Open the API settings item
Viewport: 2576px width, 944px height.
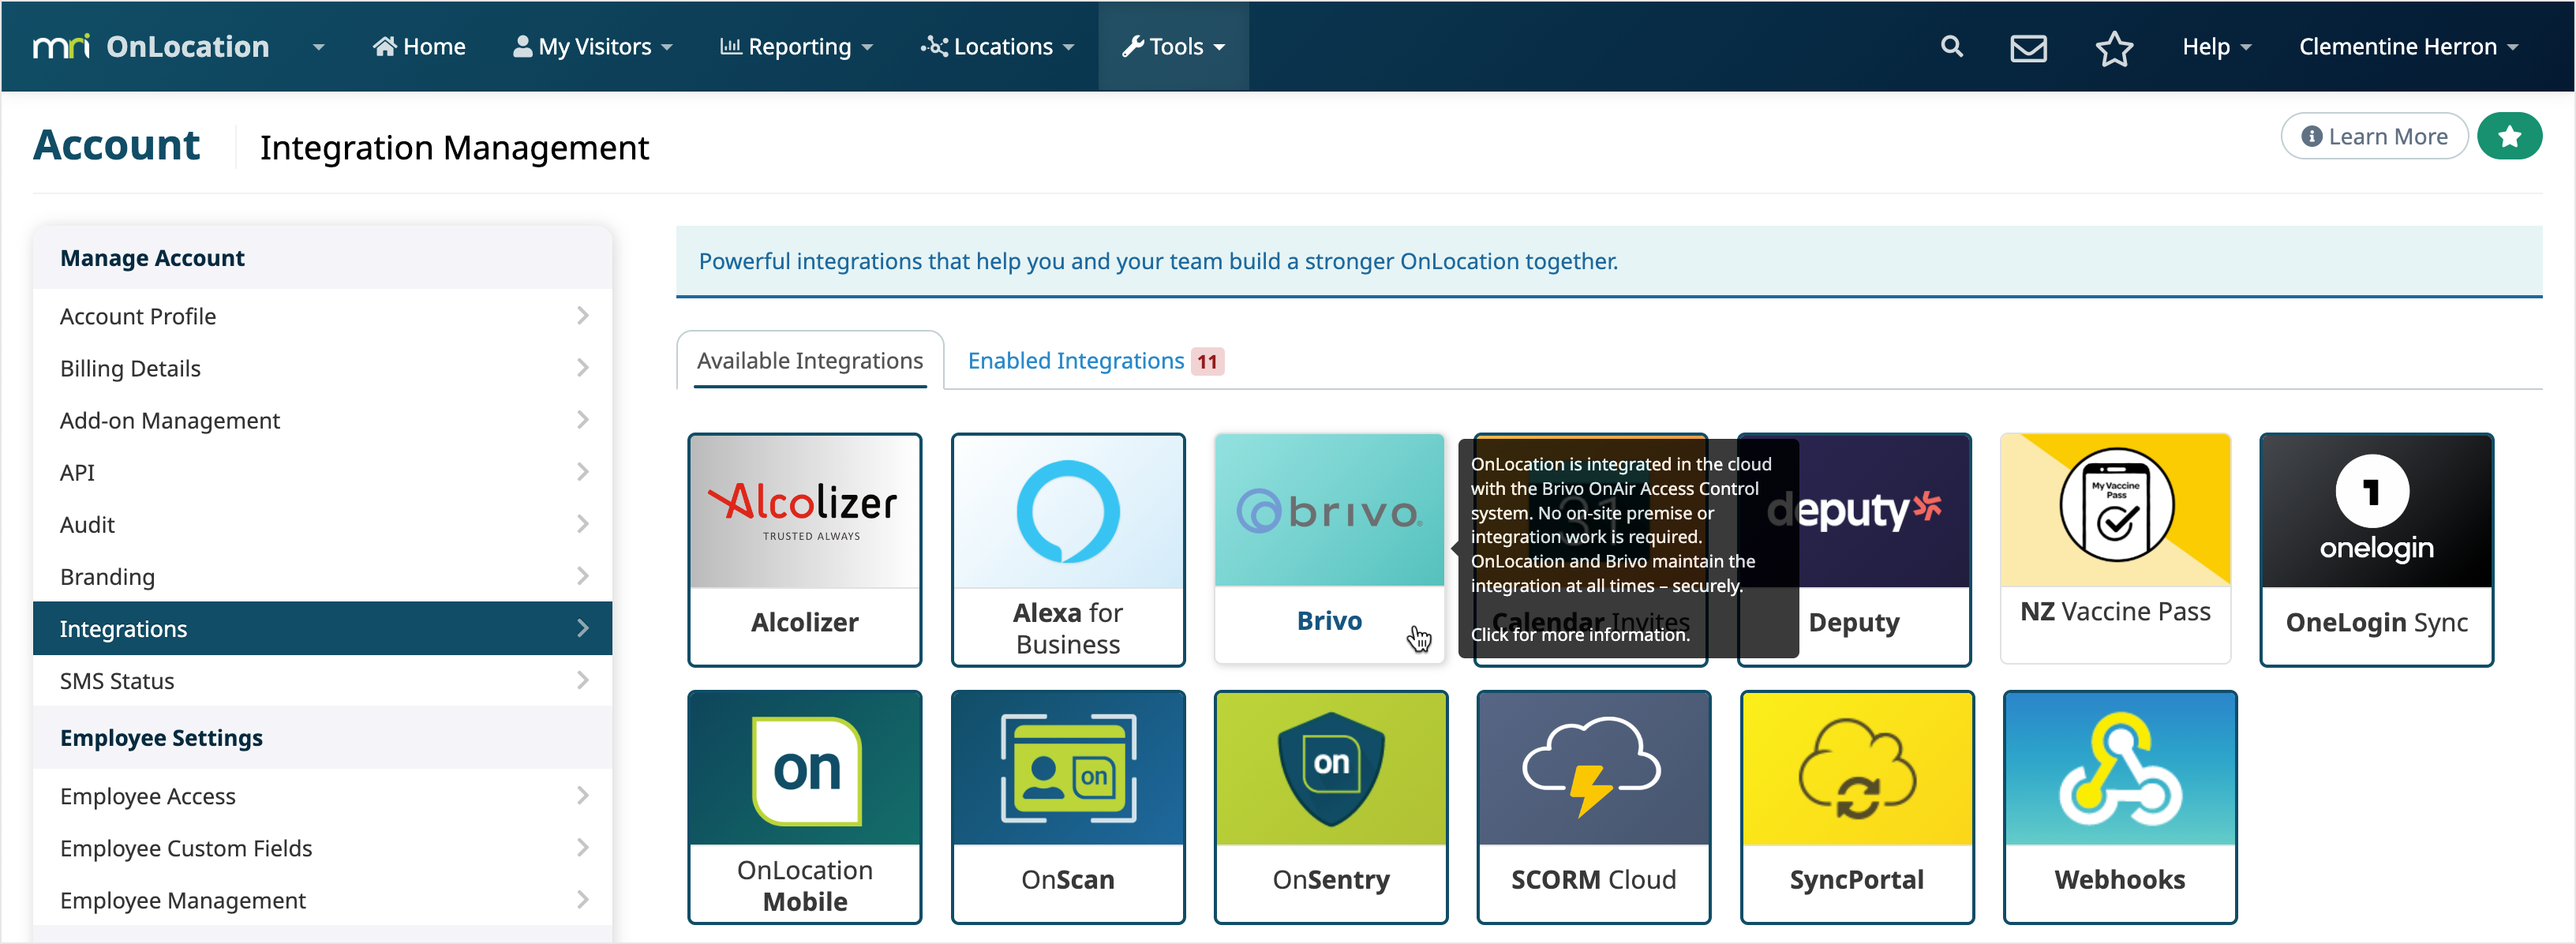pos(322,472)
